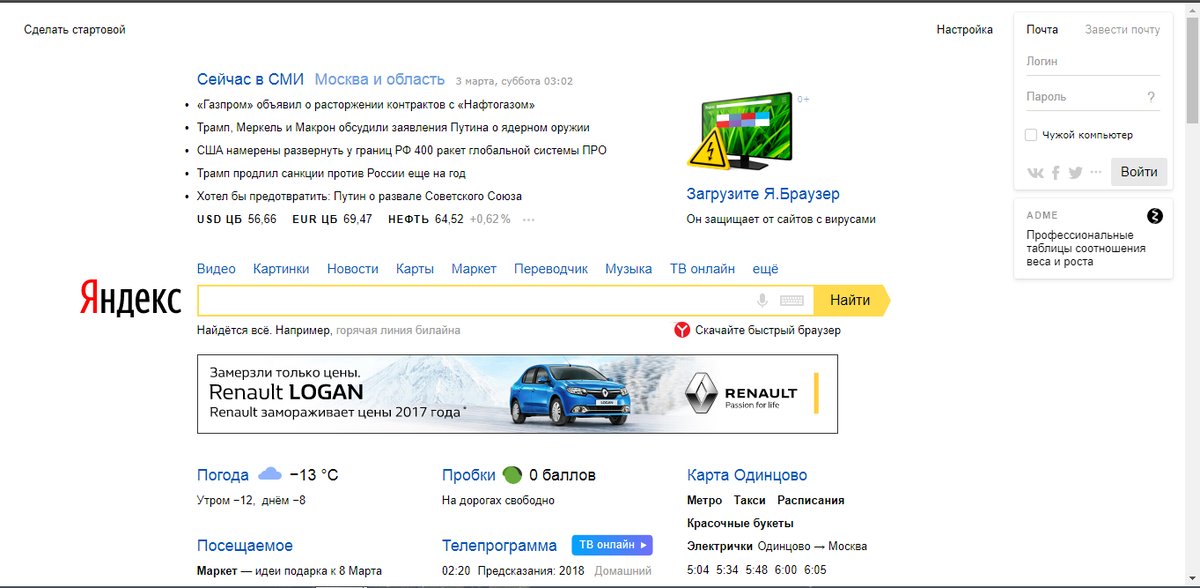Click 'Скачайте быстрый браузер' link

point(768,330)
